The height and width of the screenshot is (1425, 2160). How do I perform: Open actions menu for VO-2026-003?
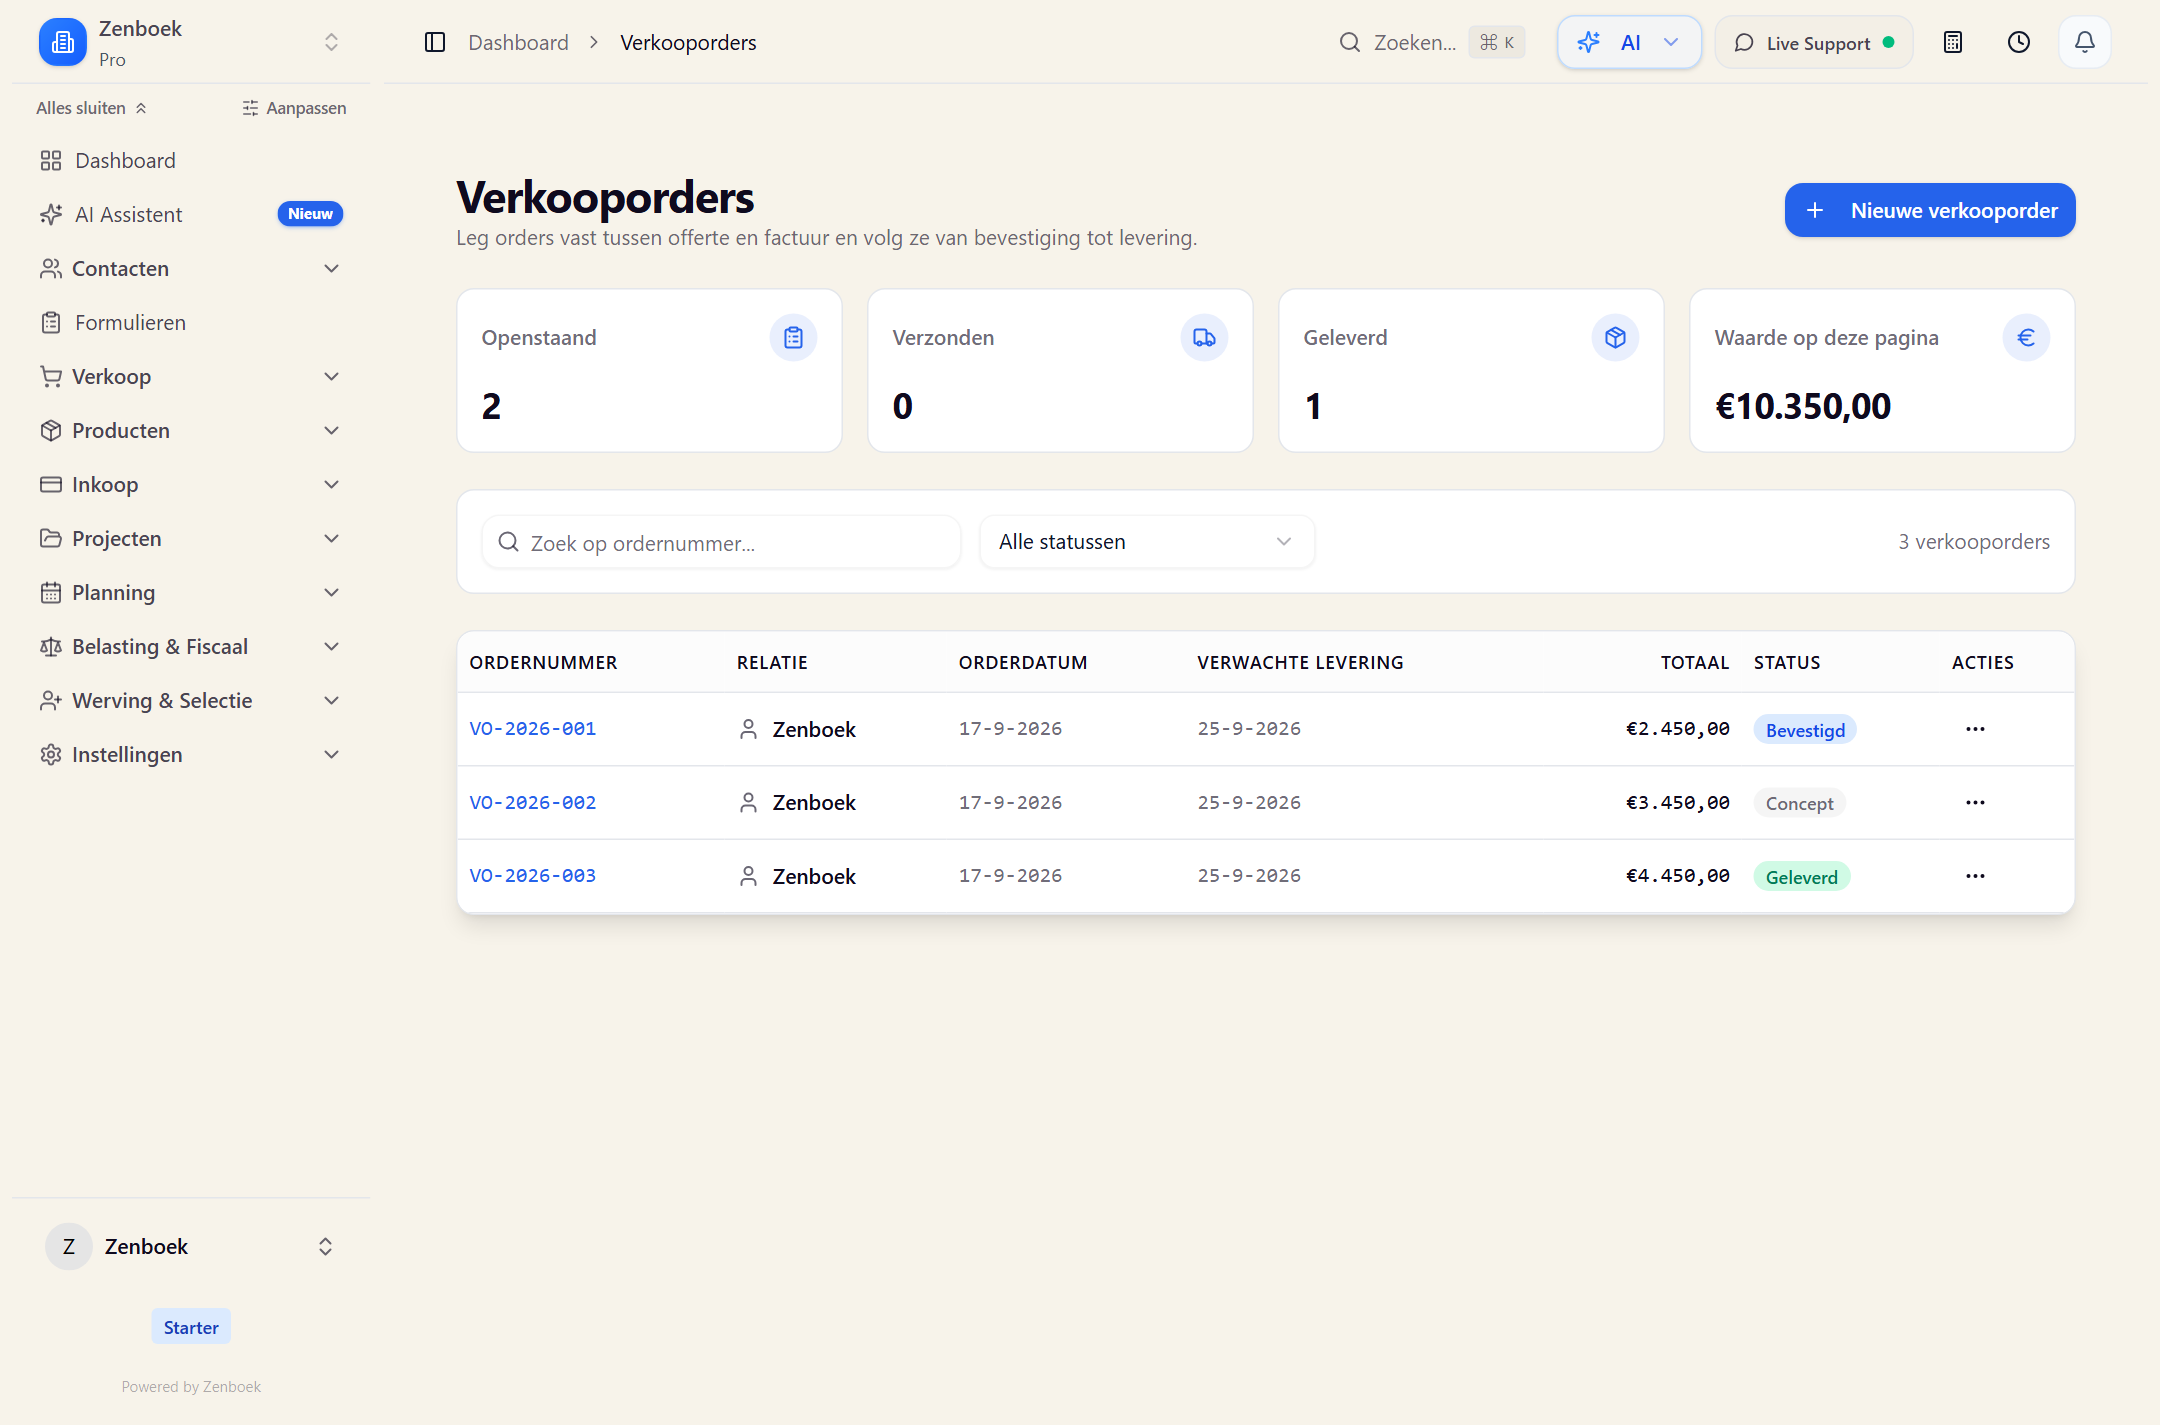(x=1975, y=876)
